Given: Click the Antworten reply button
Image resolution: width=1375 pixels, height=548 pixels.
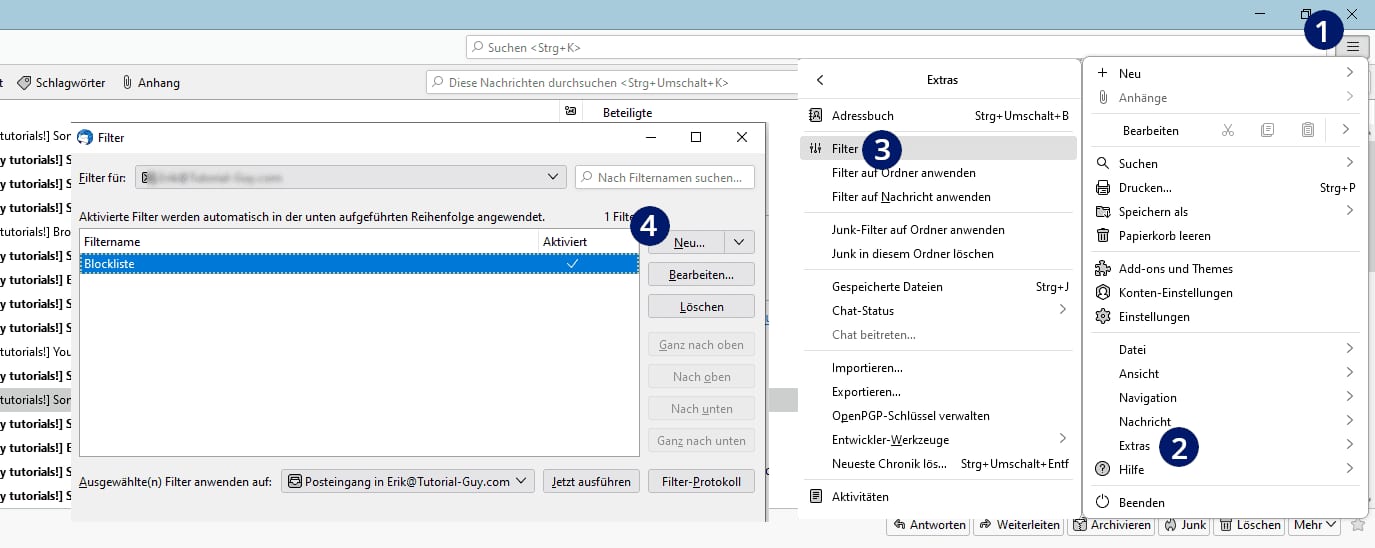Looking at the screenshot, I should [x=930, y=524].
